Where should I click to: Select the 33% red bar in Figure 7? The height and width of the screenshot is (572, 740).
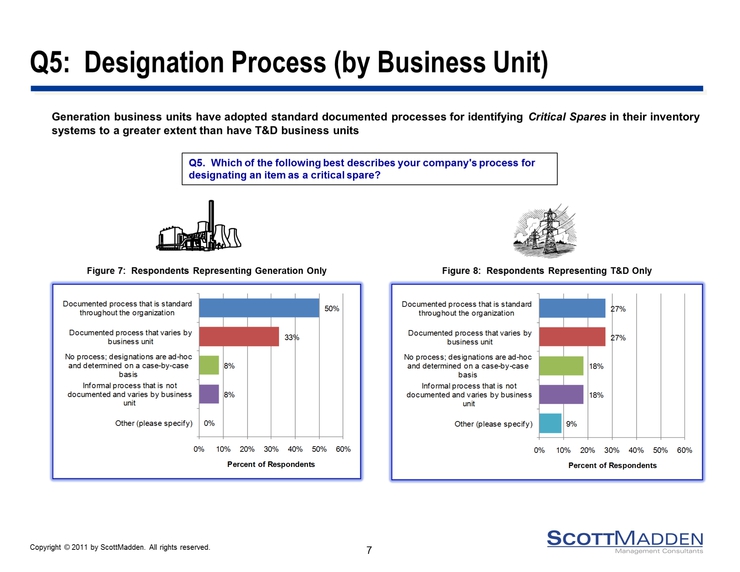point(239,337)
